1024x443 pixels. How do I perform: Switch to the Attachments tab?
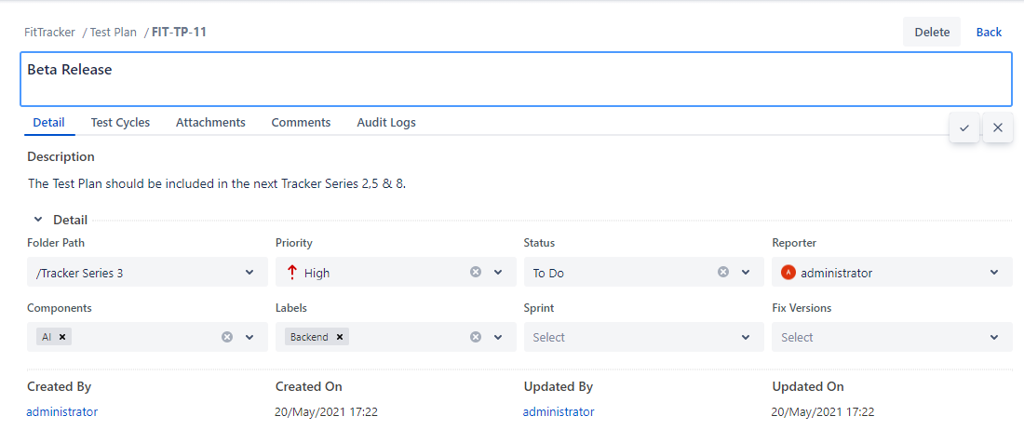[x=210, y=122]
